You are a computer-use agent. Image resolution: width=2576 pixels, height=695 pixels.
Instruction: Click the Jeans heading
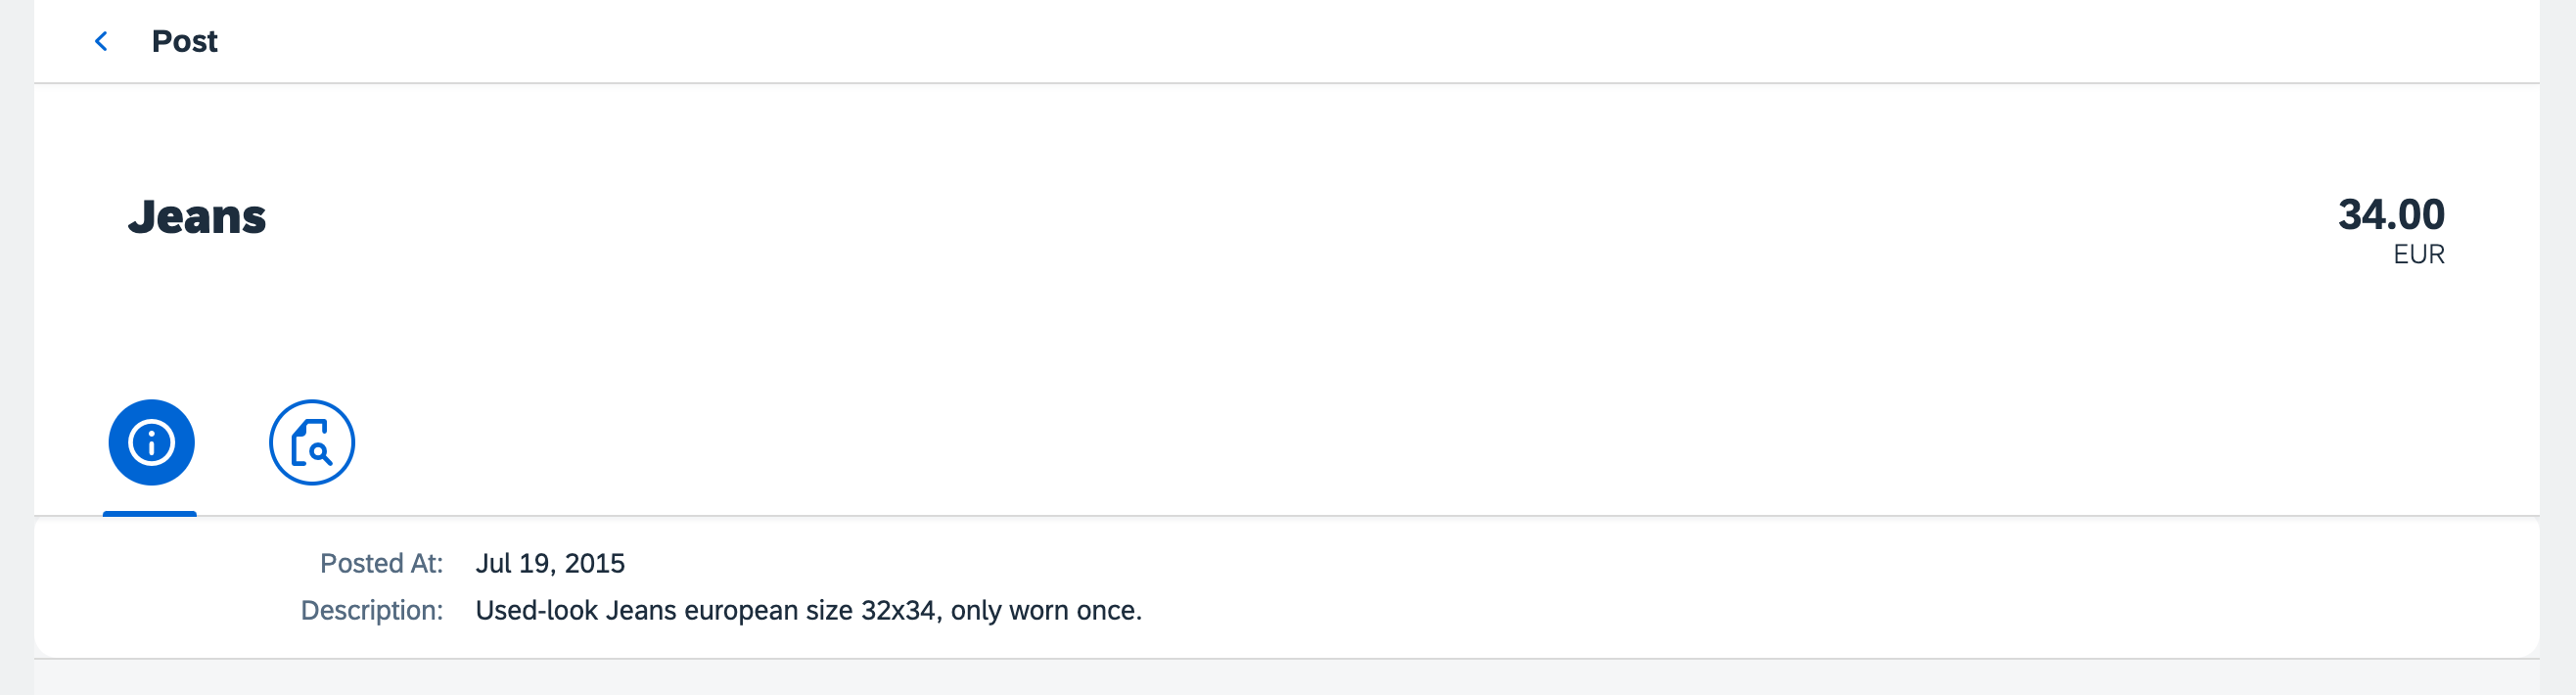pyautogui.click(x=197, y=217)
